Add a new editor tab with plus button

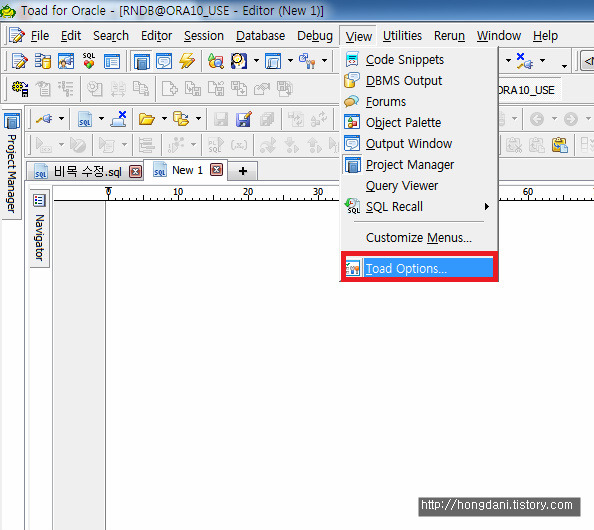[x=243, y=171]
